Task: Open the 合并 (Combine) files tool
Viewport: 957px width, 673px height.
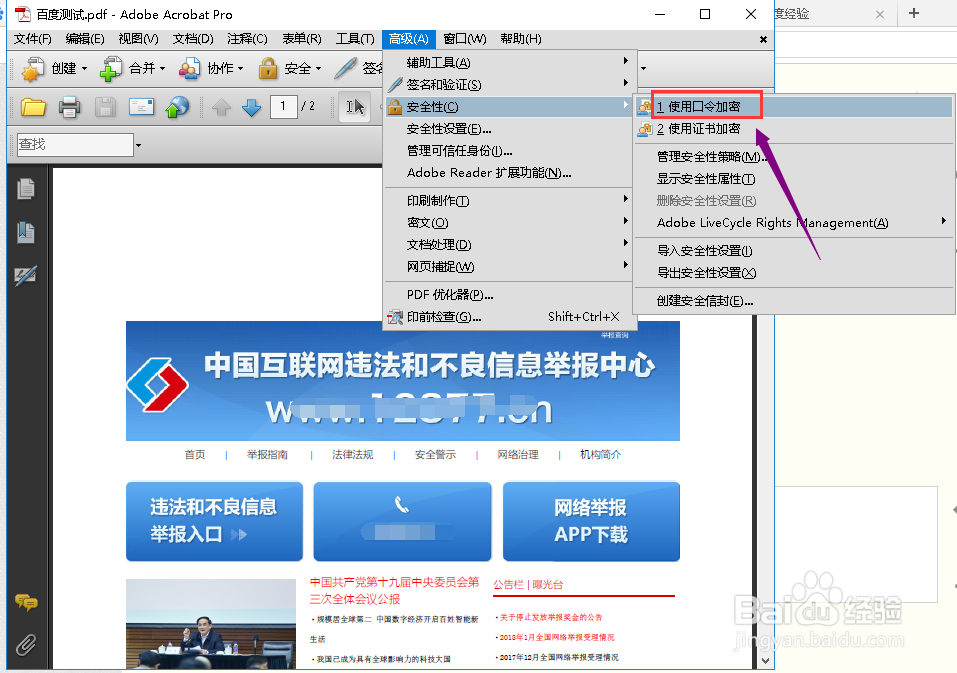Action: pos(110,67)
